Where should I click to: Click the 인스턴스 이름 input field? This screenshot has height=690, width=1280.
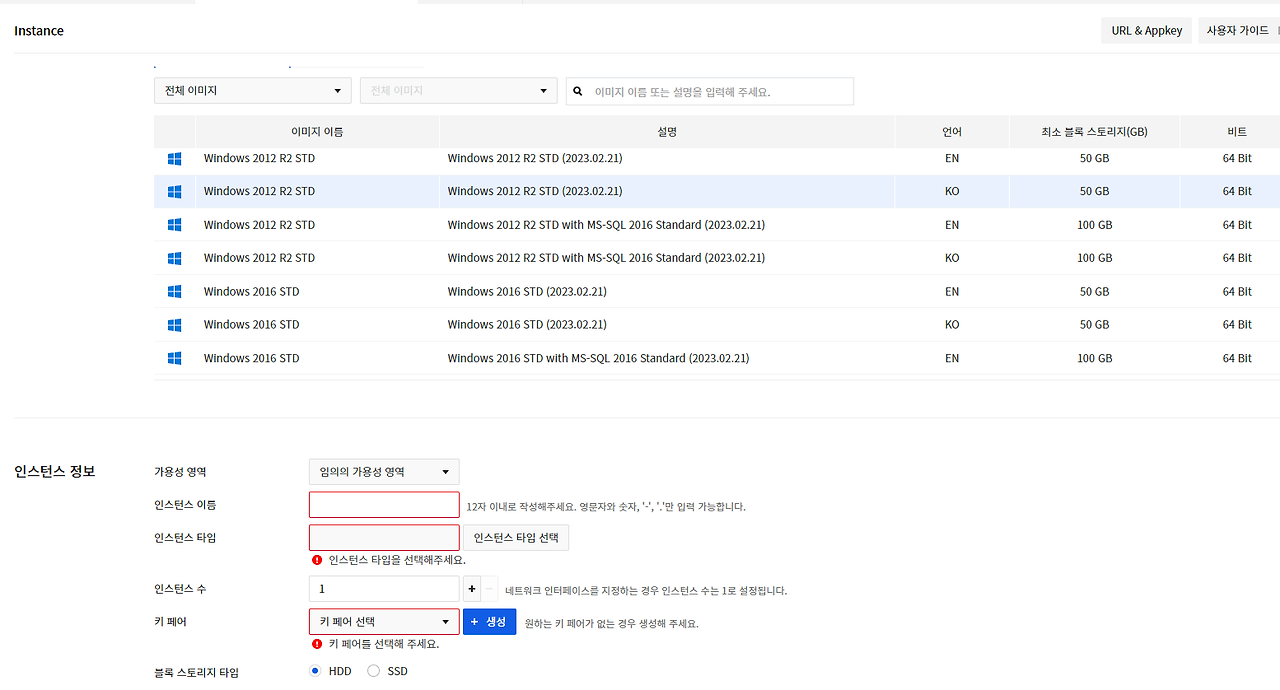[x=384, y=505]
